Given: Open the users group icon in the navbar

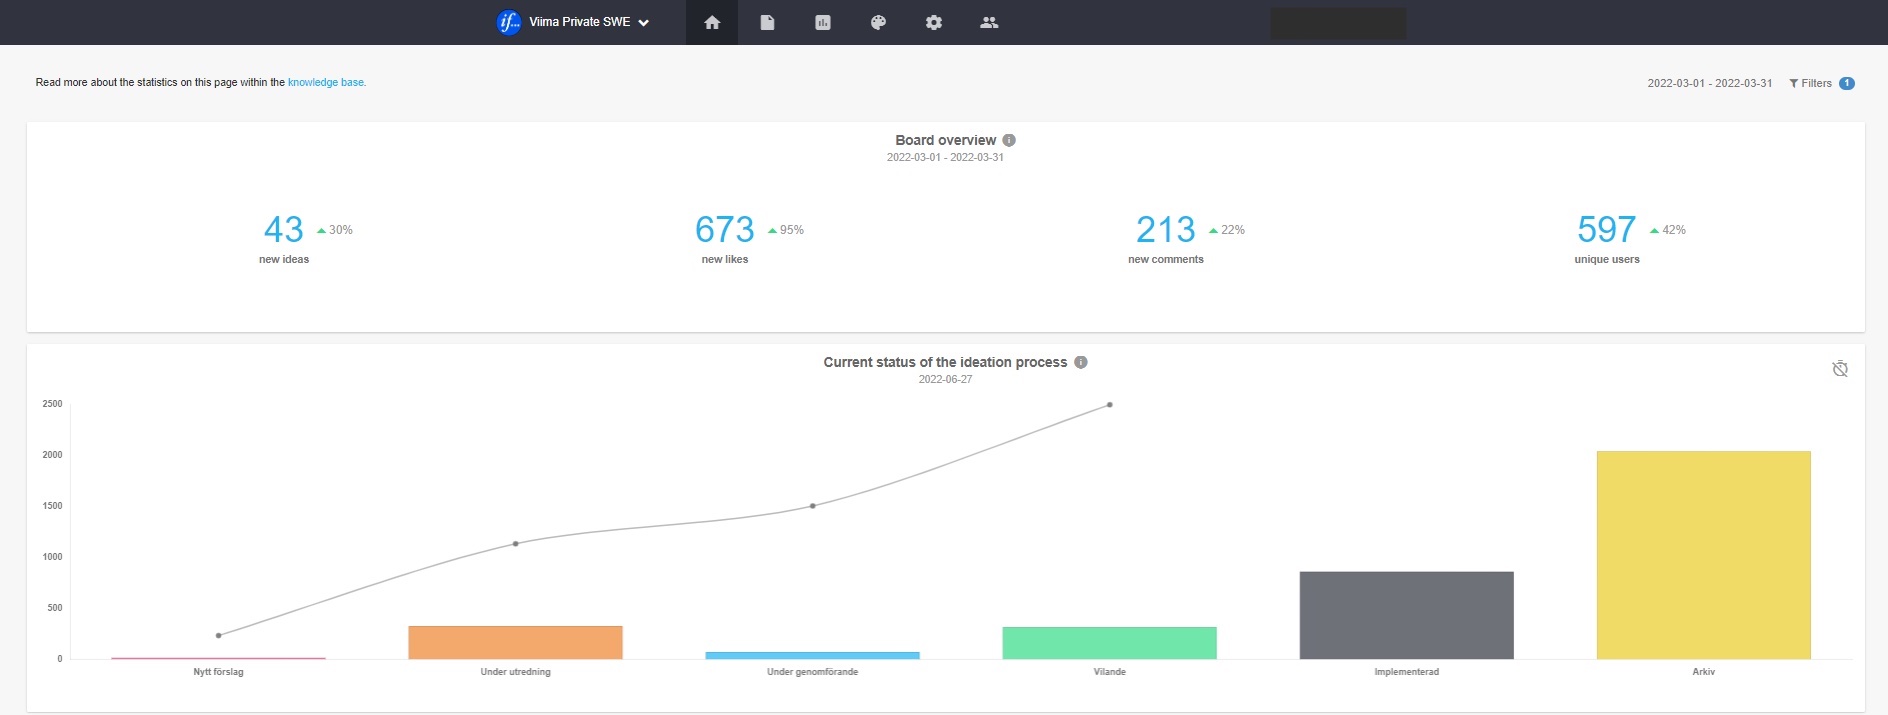Looking at the screenshot, I should (x=989, y=22).
